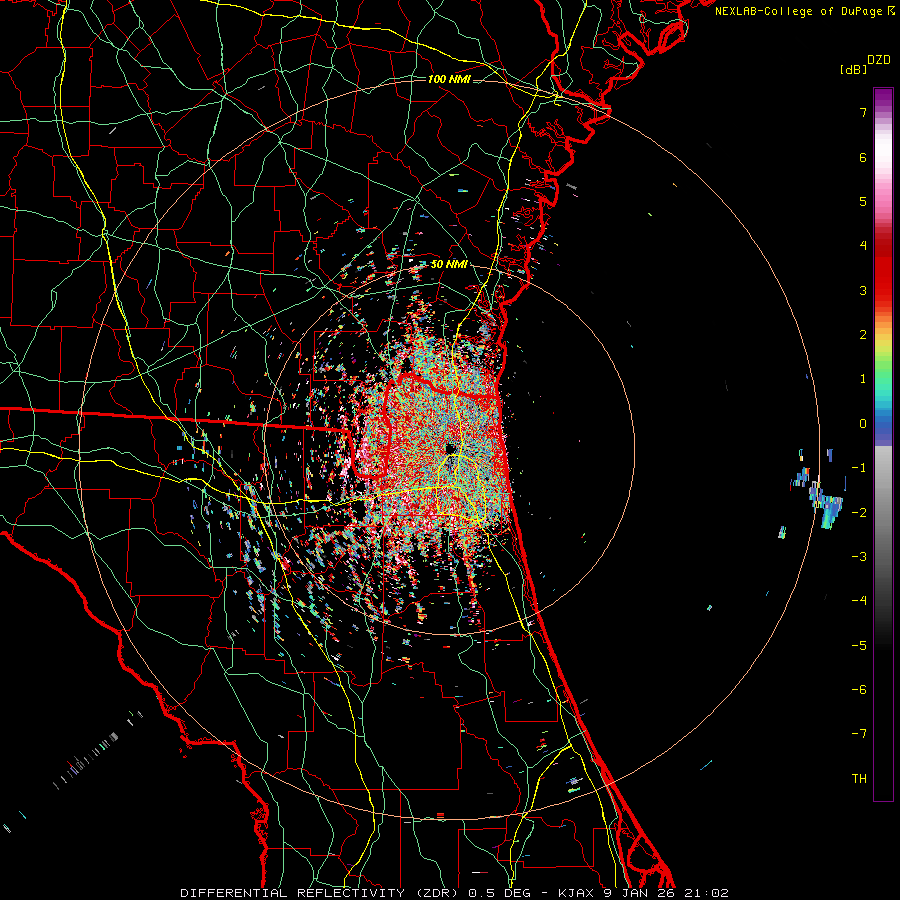Click the -5 dB color scale label
The width and height of the screenshot is (900, 900).
[x=859, y=646]
